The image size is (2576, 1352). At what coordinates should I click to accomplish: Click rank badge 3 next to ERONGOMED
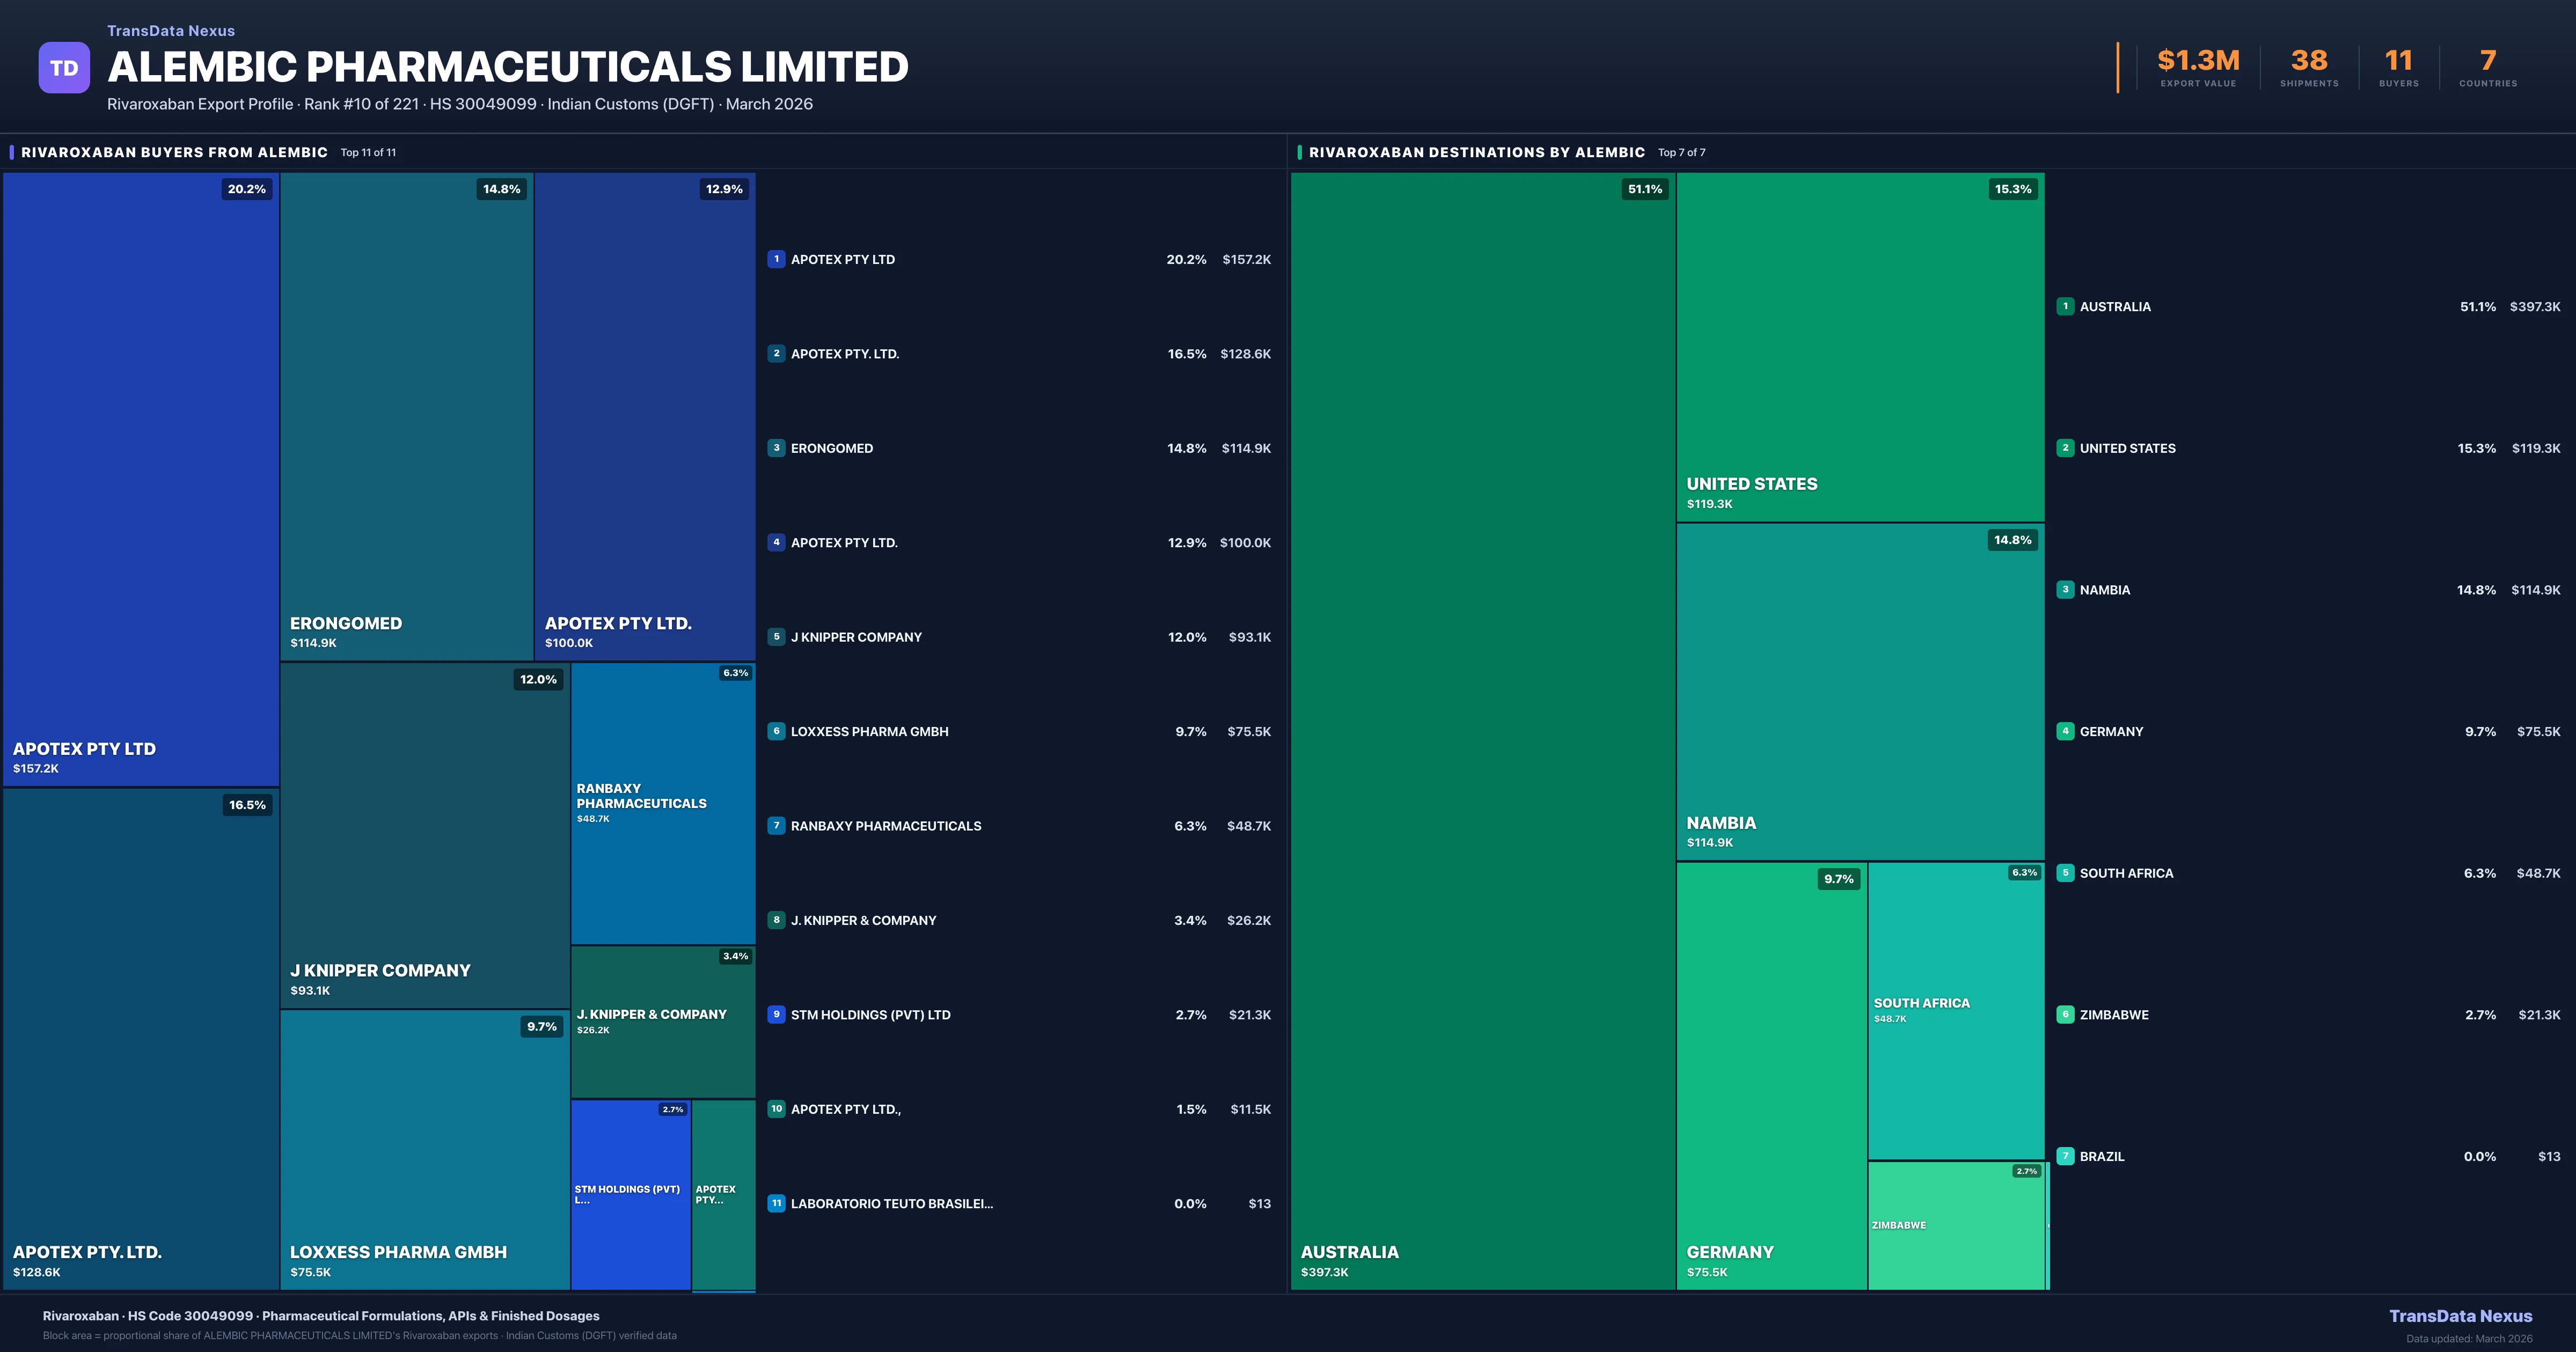776,448
